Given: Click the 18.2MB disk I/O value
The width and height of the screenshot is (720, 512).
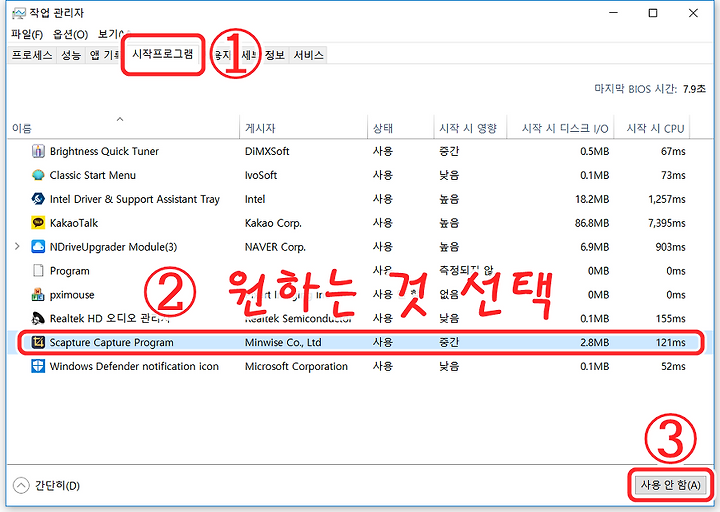Looking at the screenshot, I should (x=592, y=199).
